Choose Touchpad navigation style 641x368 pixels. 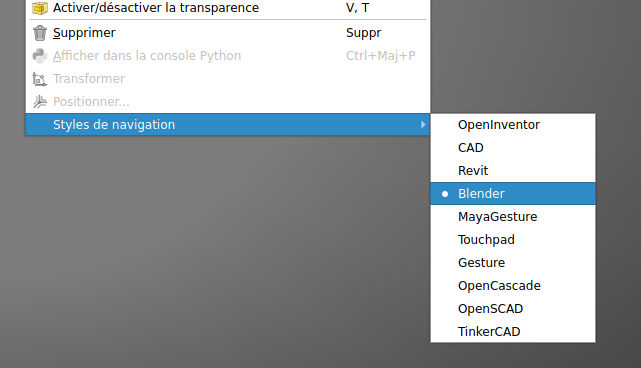tap(513, 240)
